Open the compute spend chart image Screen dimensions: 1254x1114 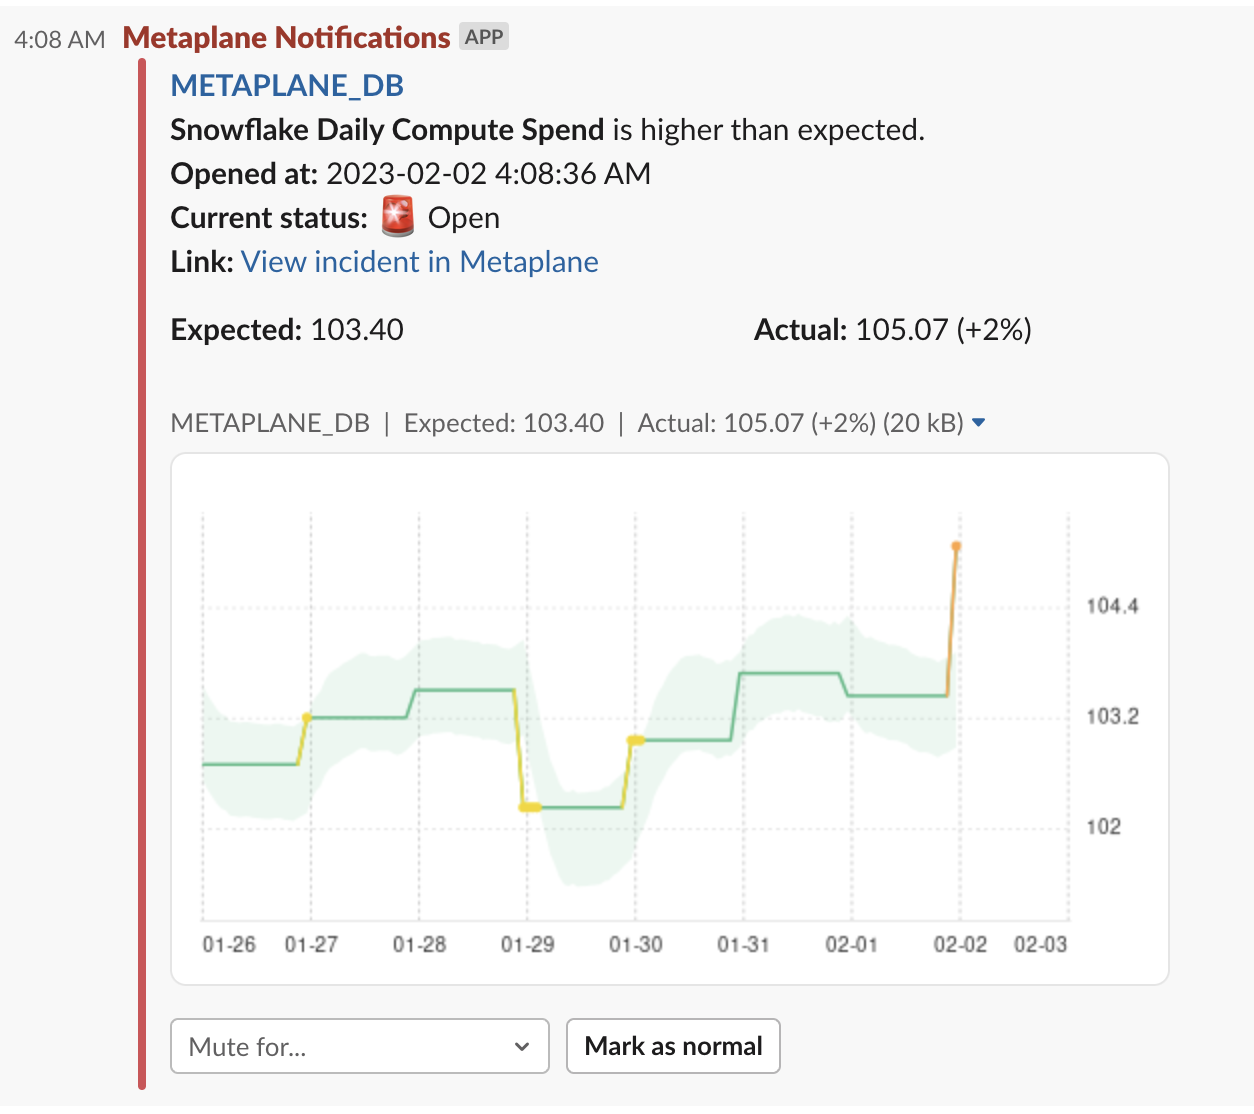(670, 719)
